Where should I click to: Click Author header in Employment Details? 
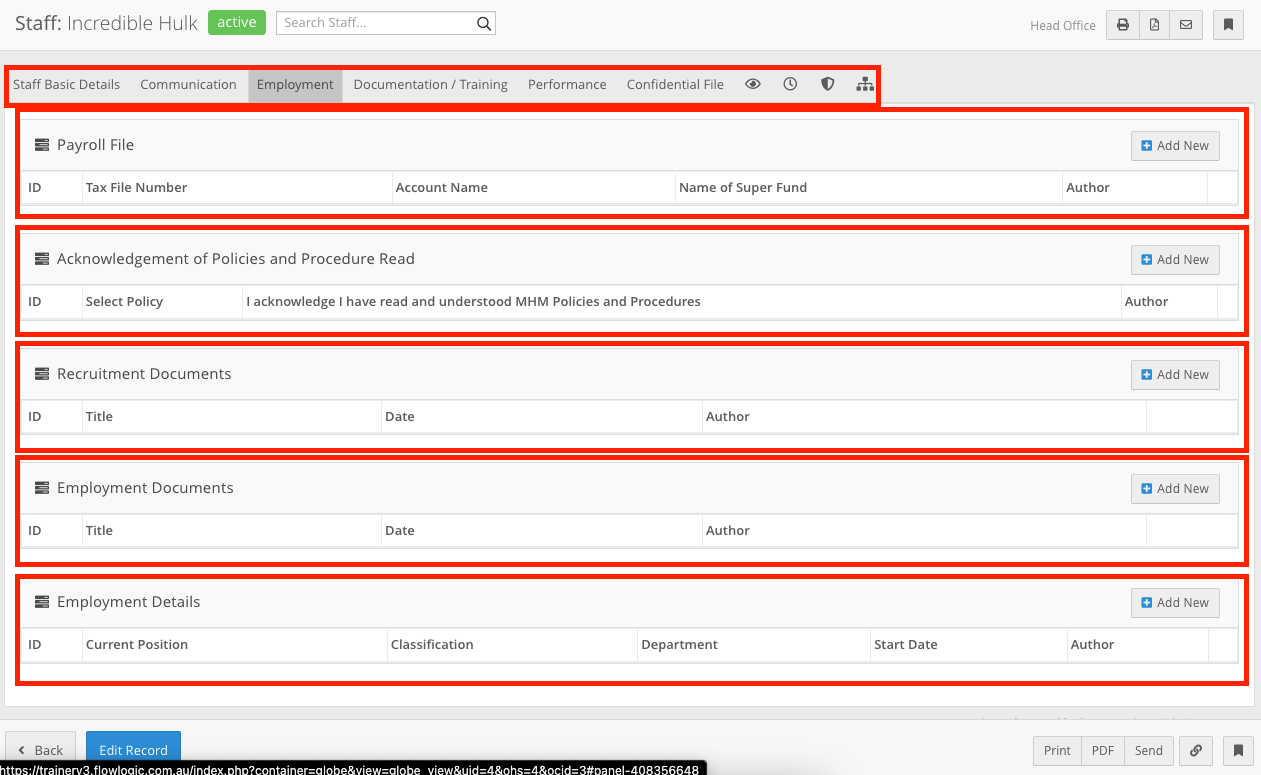click(x=1092, y=644)
